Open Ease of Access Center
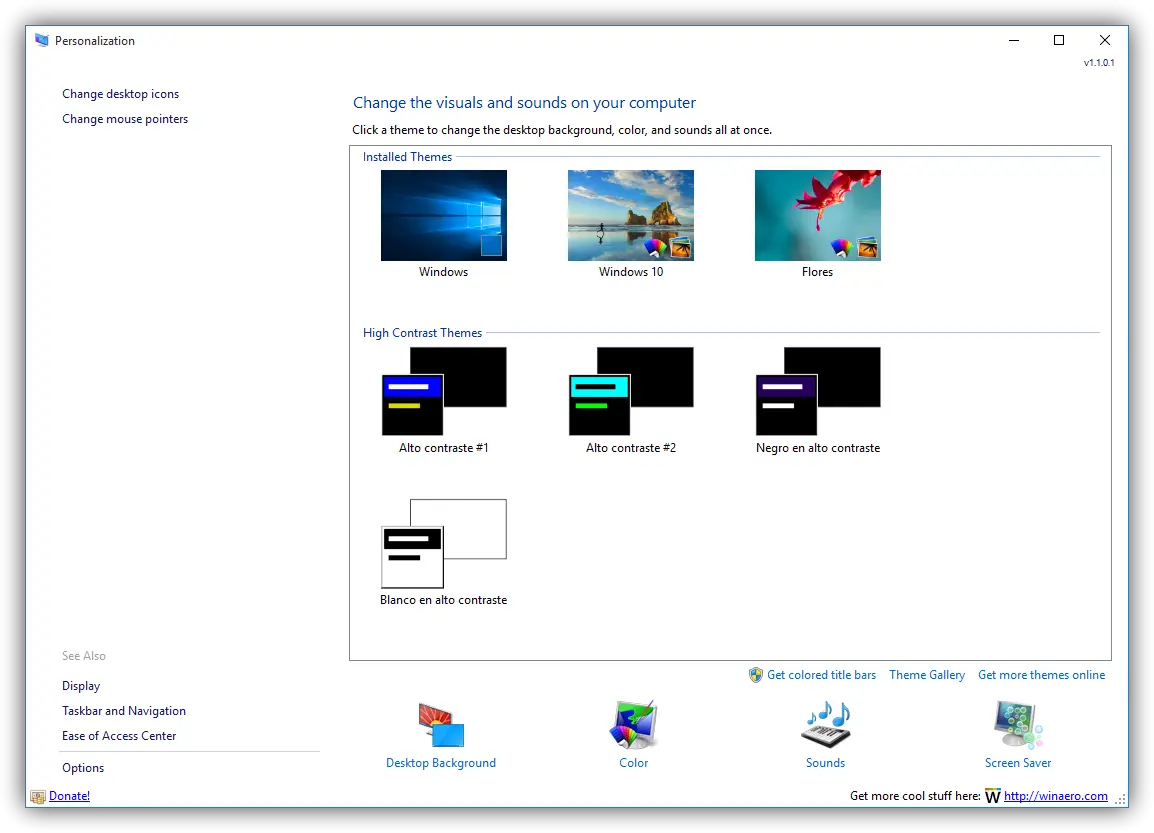1154x833 pixels. tap(119, 736)
